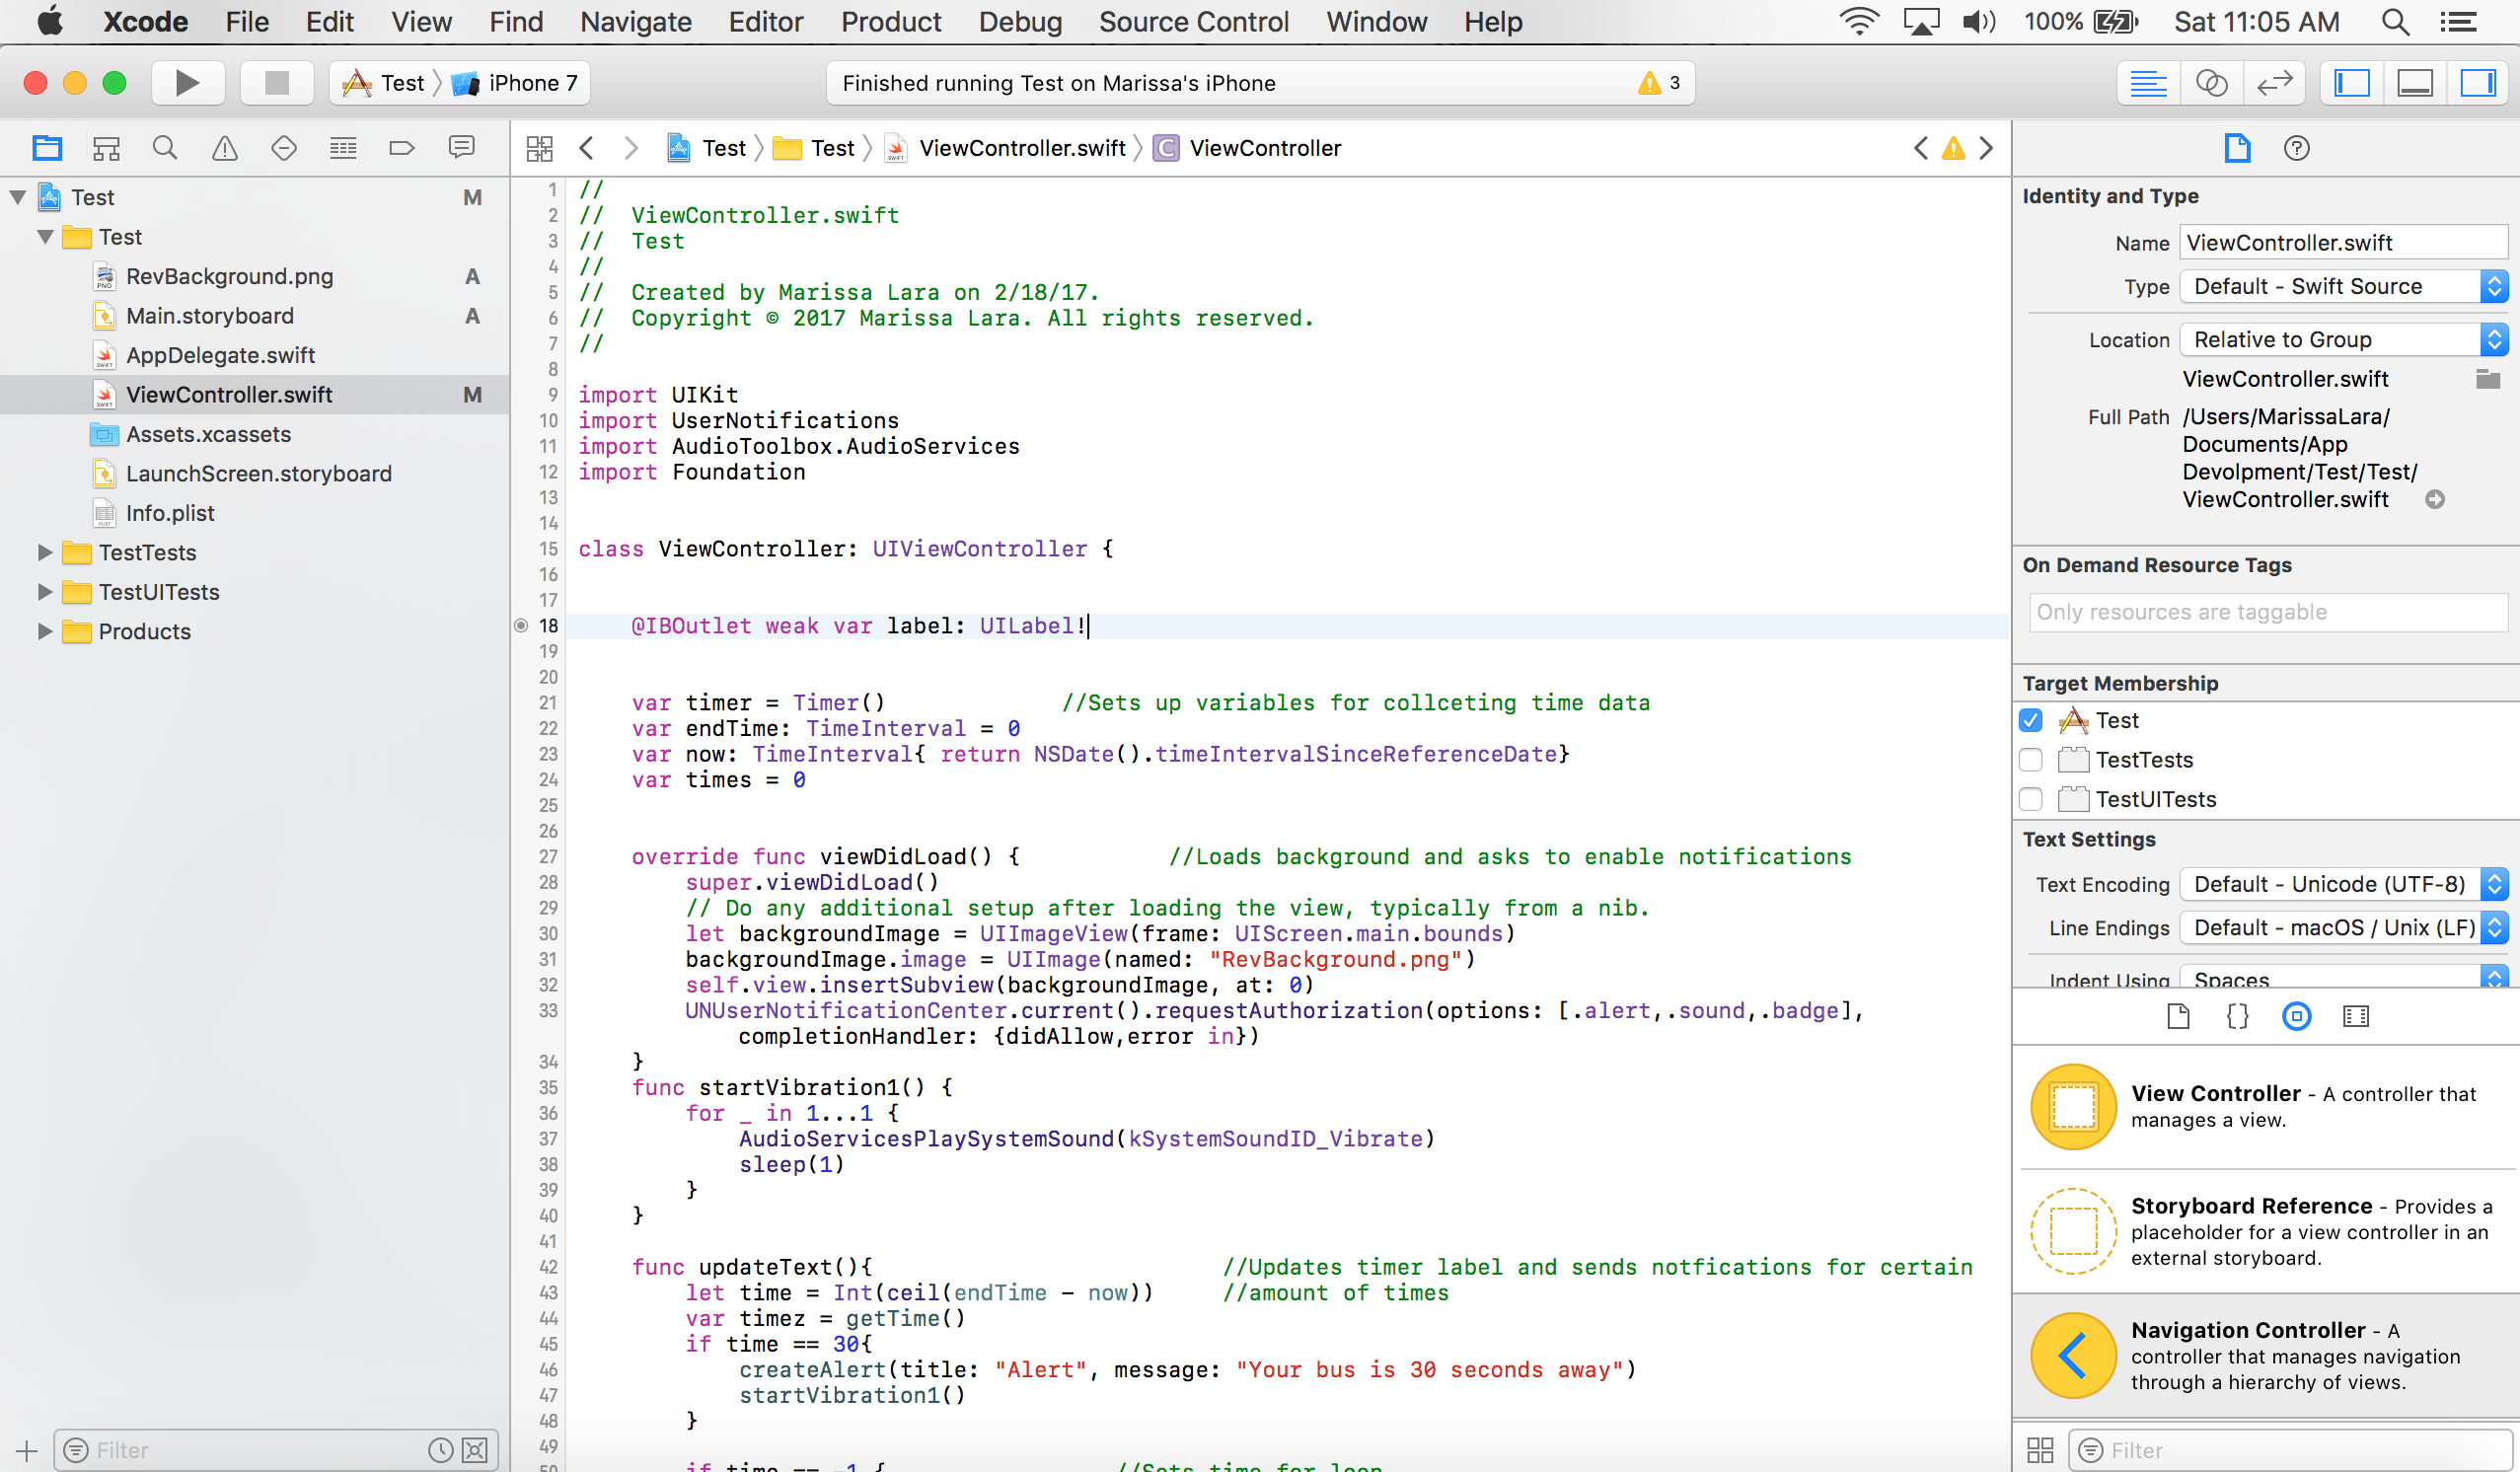Open the Assistant editor view
This screenshot has width=2520, height=1472.
pos(2211,83)
